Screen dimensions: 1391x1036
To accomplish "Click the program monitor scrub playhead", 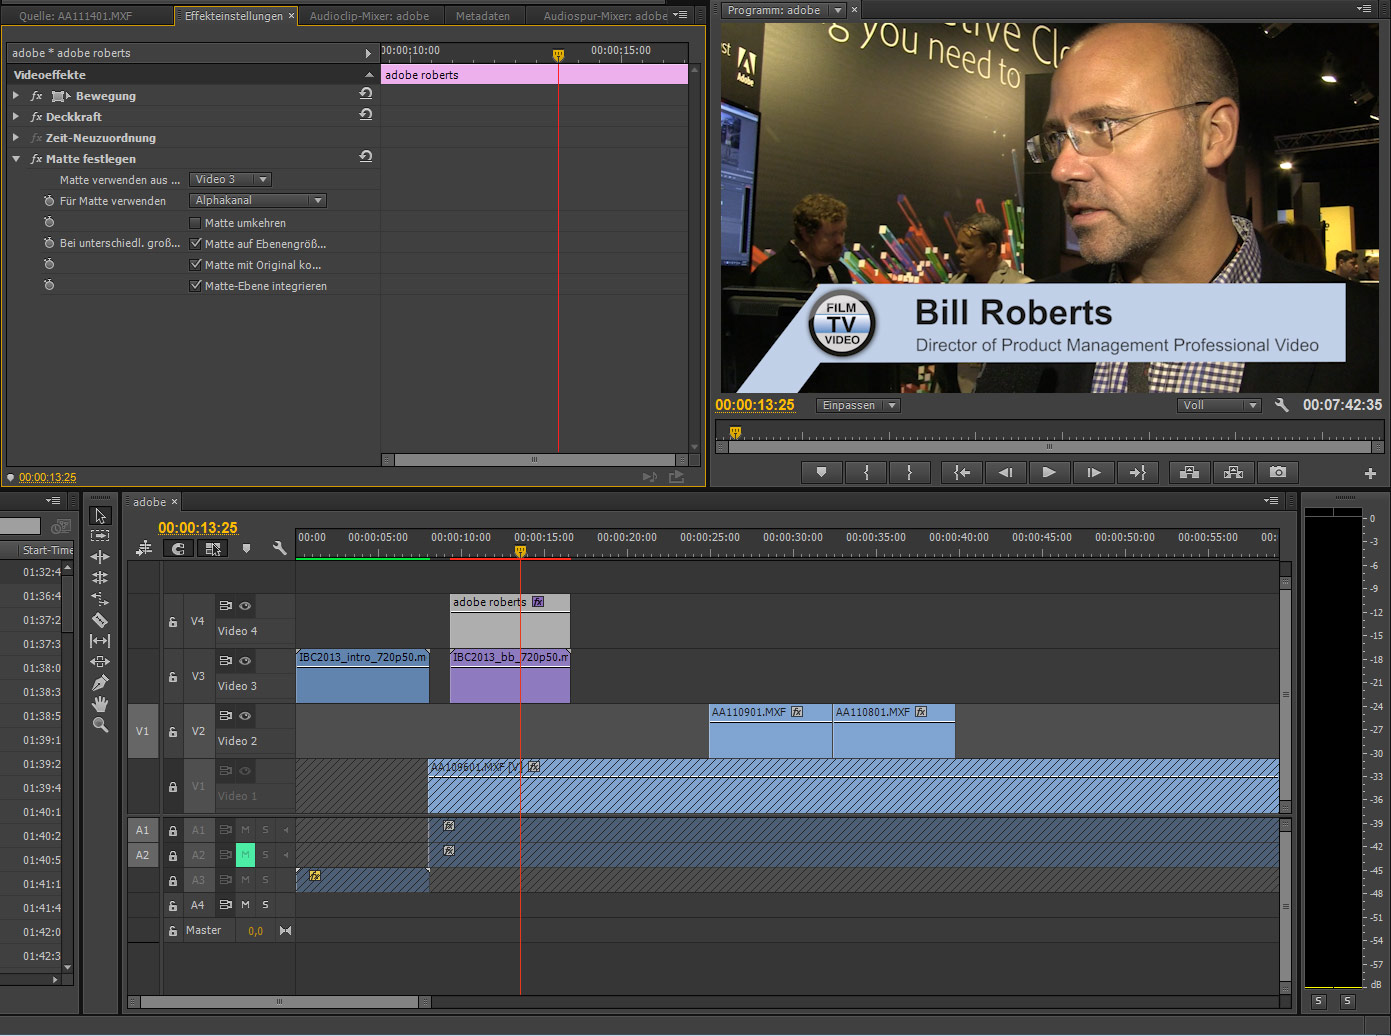I will click(735, 433).
